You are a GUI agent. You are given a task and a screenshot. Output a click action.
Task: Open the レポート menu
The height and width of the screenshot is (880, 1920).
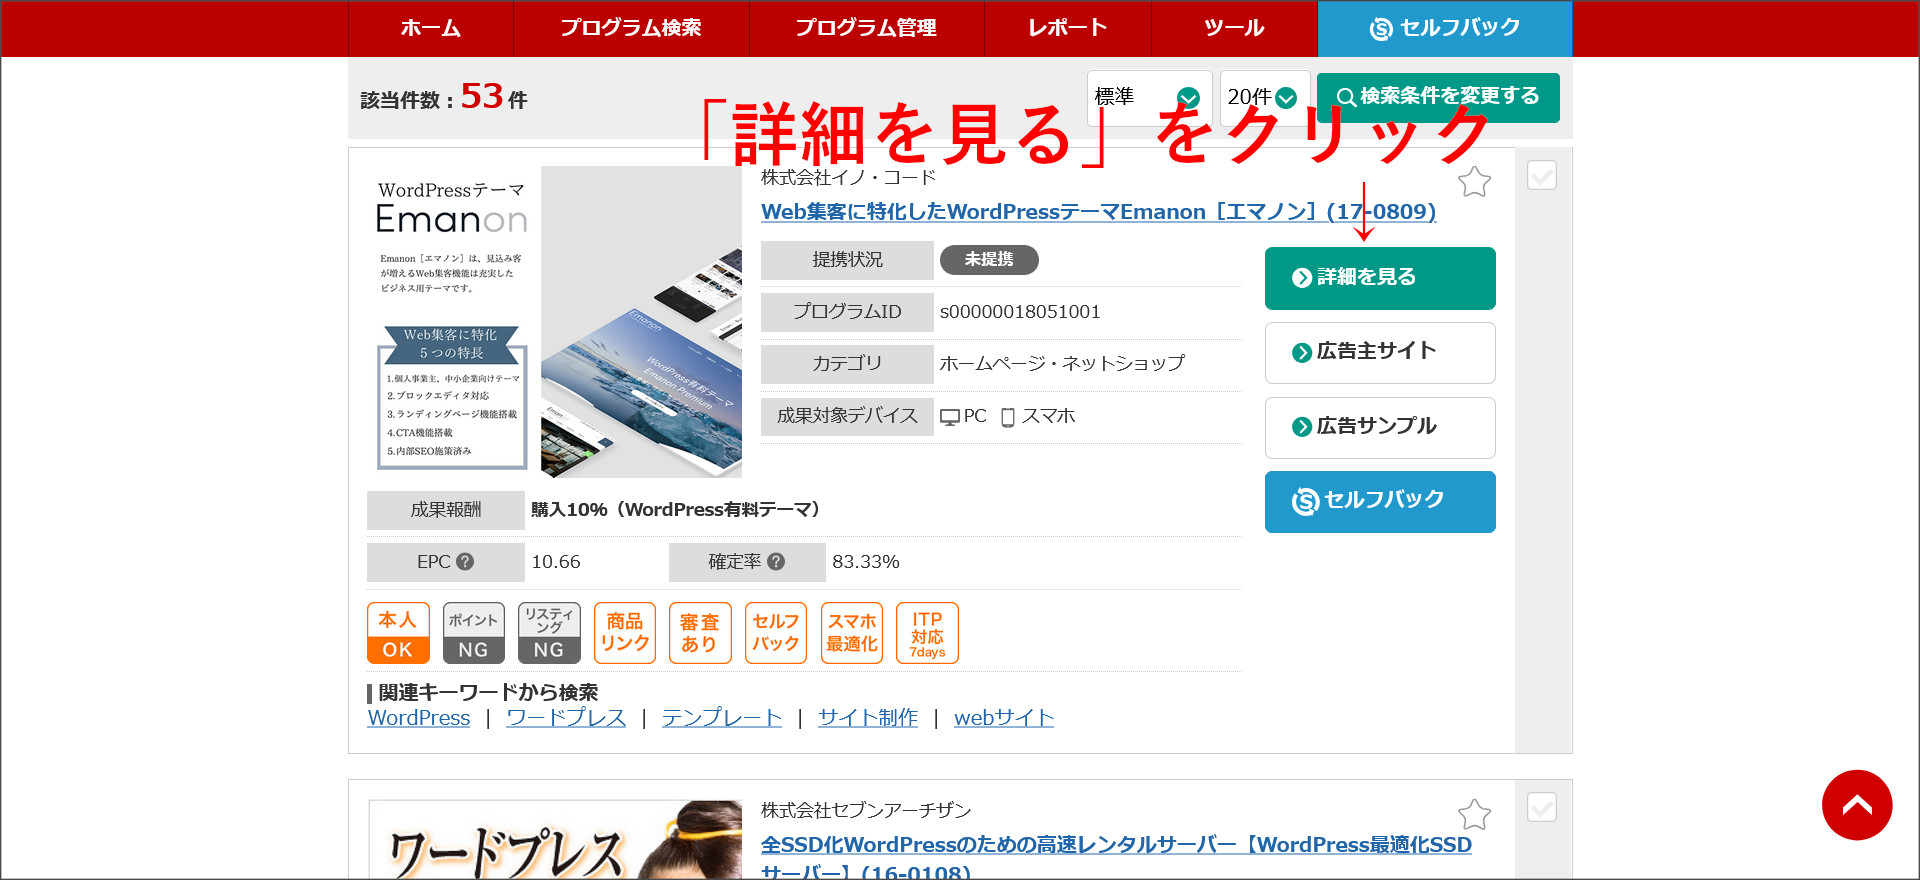coord(1068,28)
